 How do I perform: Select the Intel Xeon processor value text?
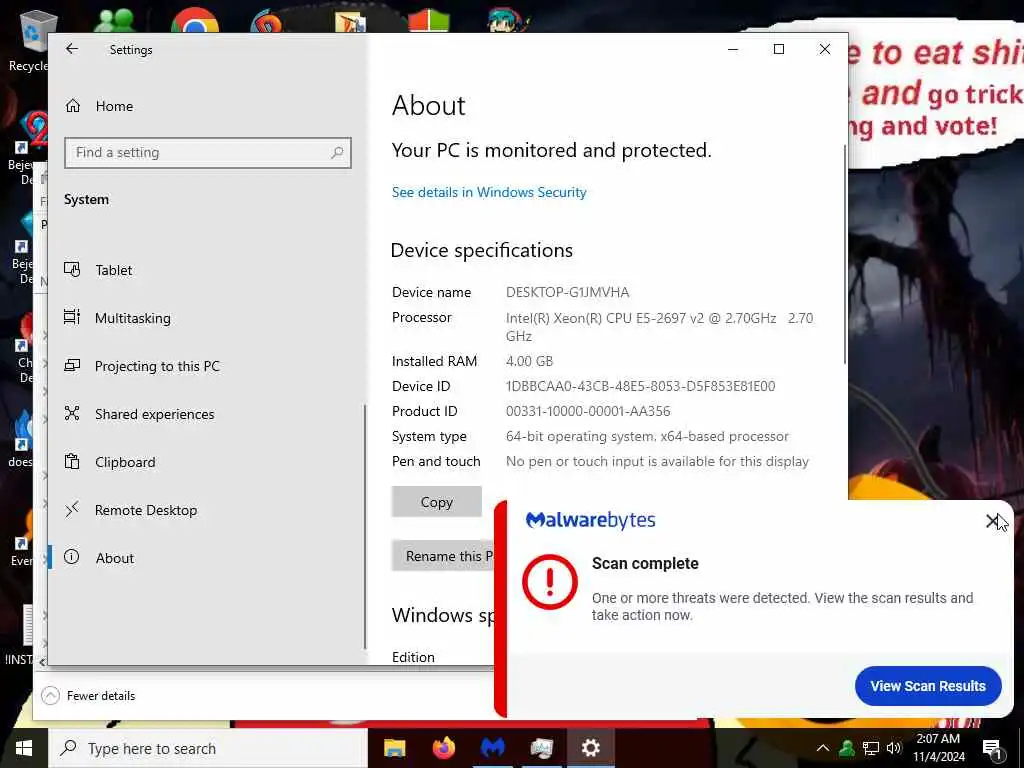click(x=659, y=327)
